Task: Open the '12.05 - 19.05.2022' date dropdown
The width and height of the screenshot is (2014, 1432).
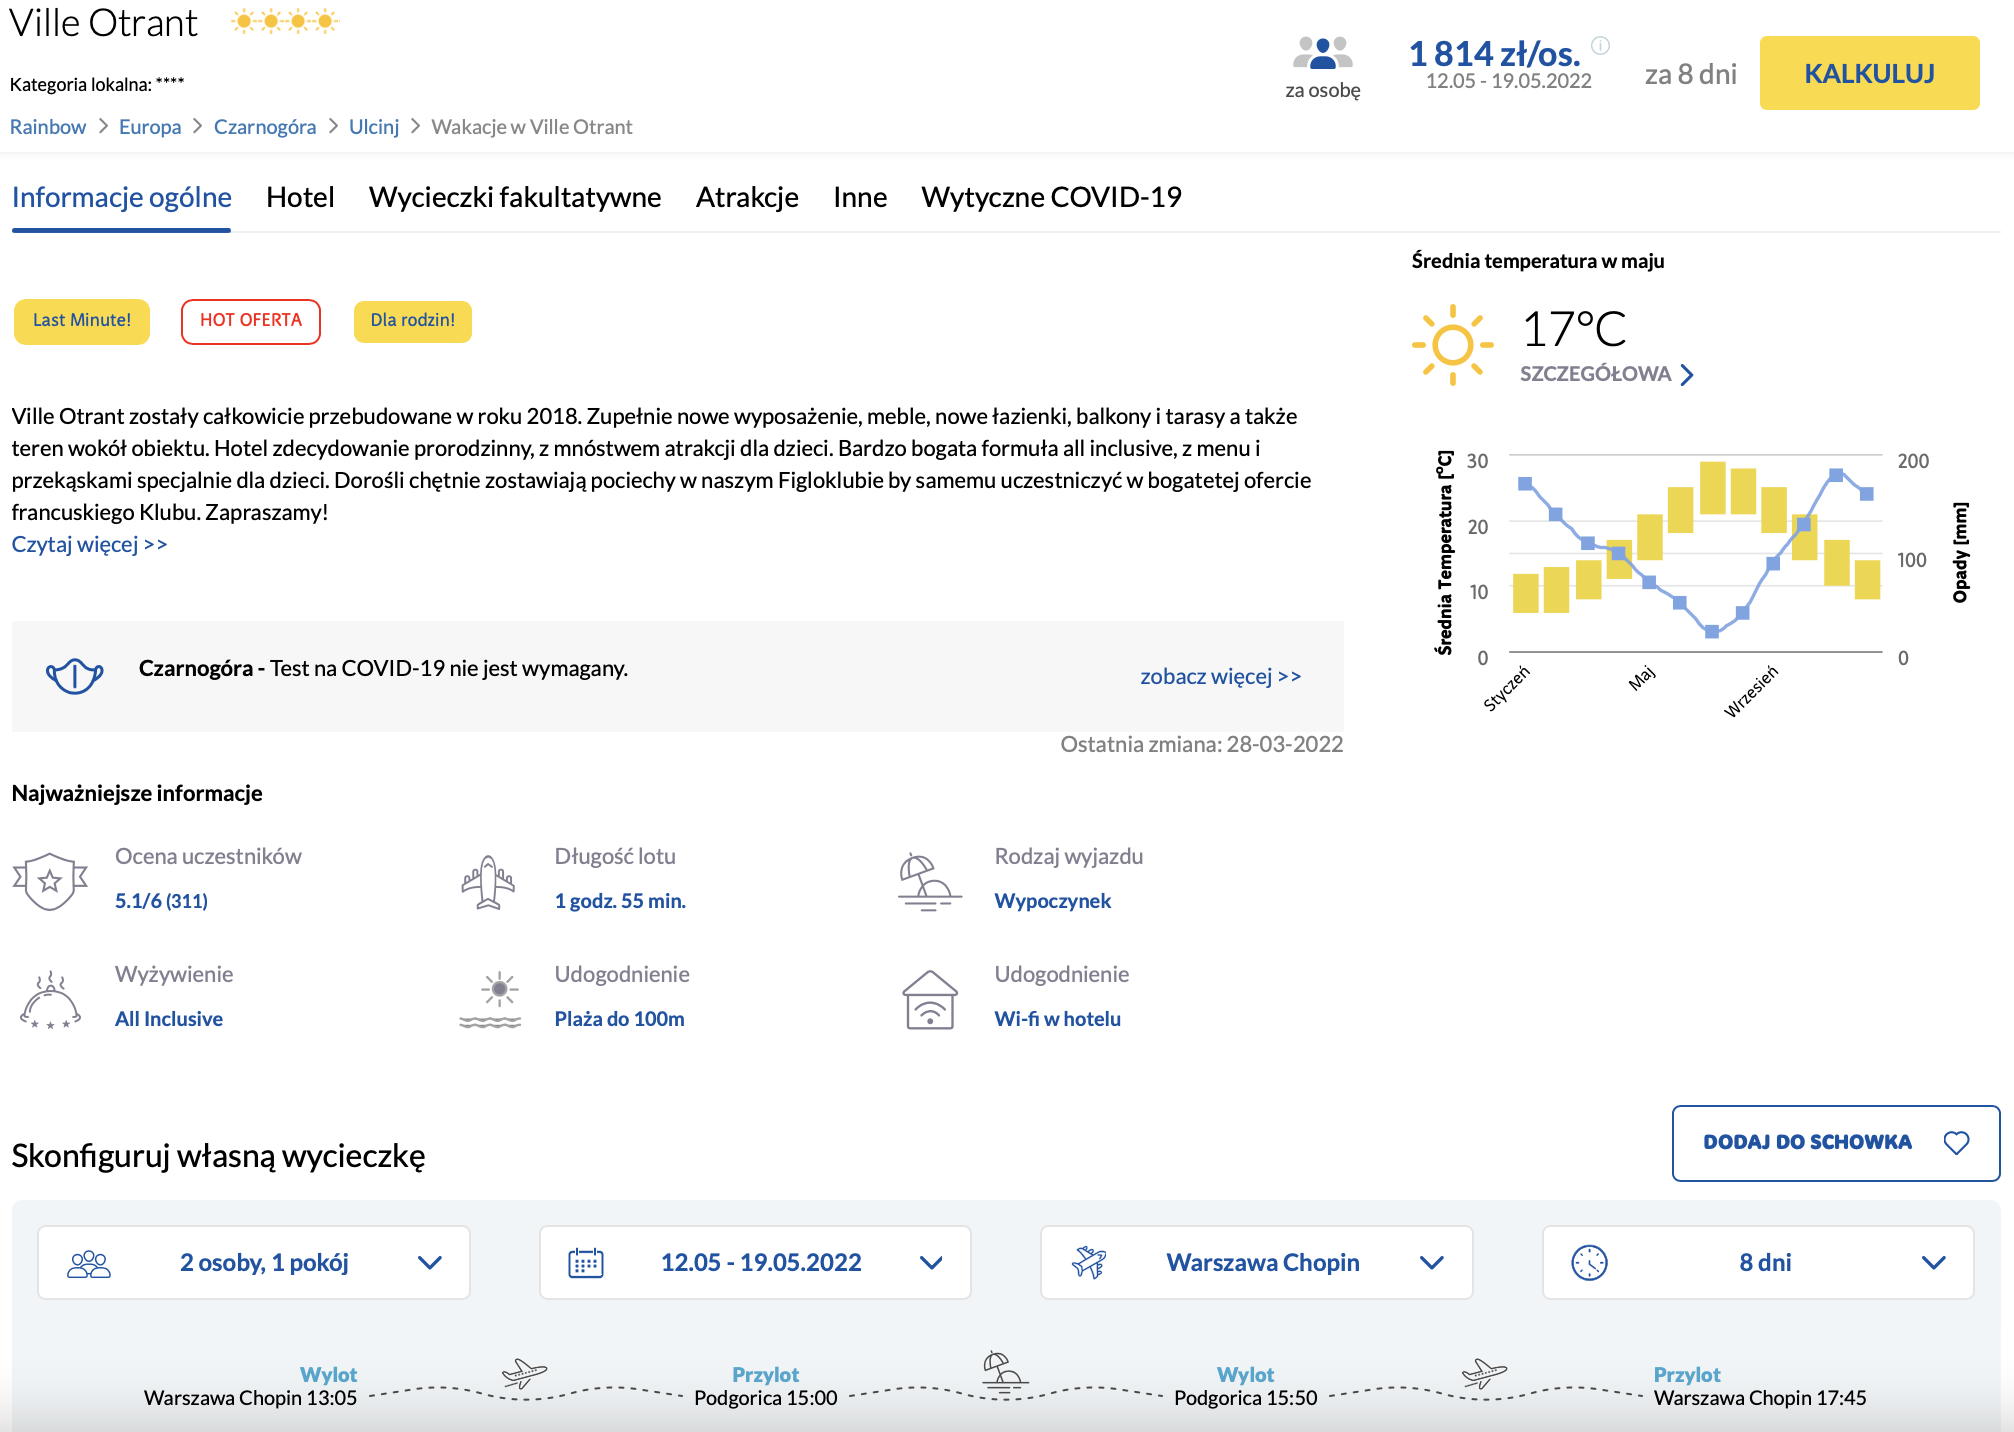Action: (x=755, y=1263)
